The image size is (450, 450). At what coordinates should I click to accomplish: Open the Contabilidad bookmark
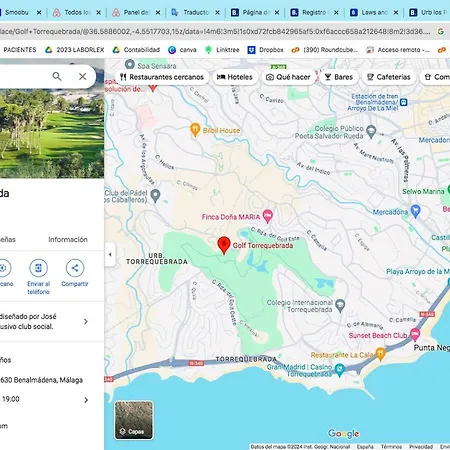[137, 50]
